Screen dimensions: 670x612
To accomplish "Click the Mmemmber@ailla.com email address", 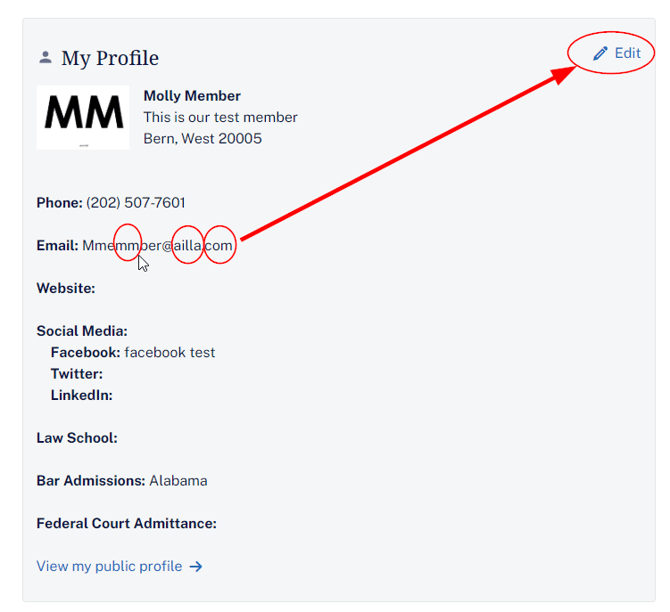I will point(157,245).
